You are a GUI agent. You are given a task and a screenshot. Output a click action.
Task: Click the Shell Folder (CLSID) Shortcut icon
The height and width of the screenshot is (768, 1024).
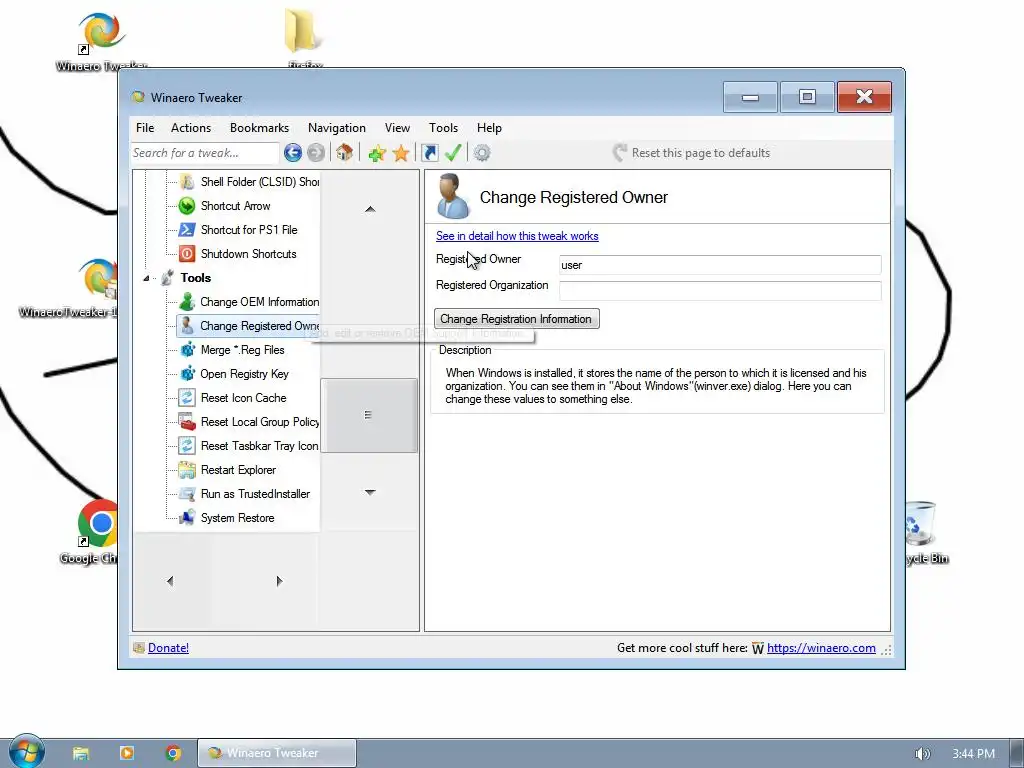(x=187, y=182)
